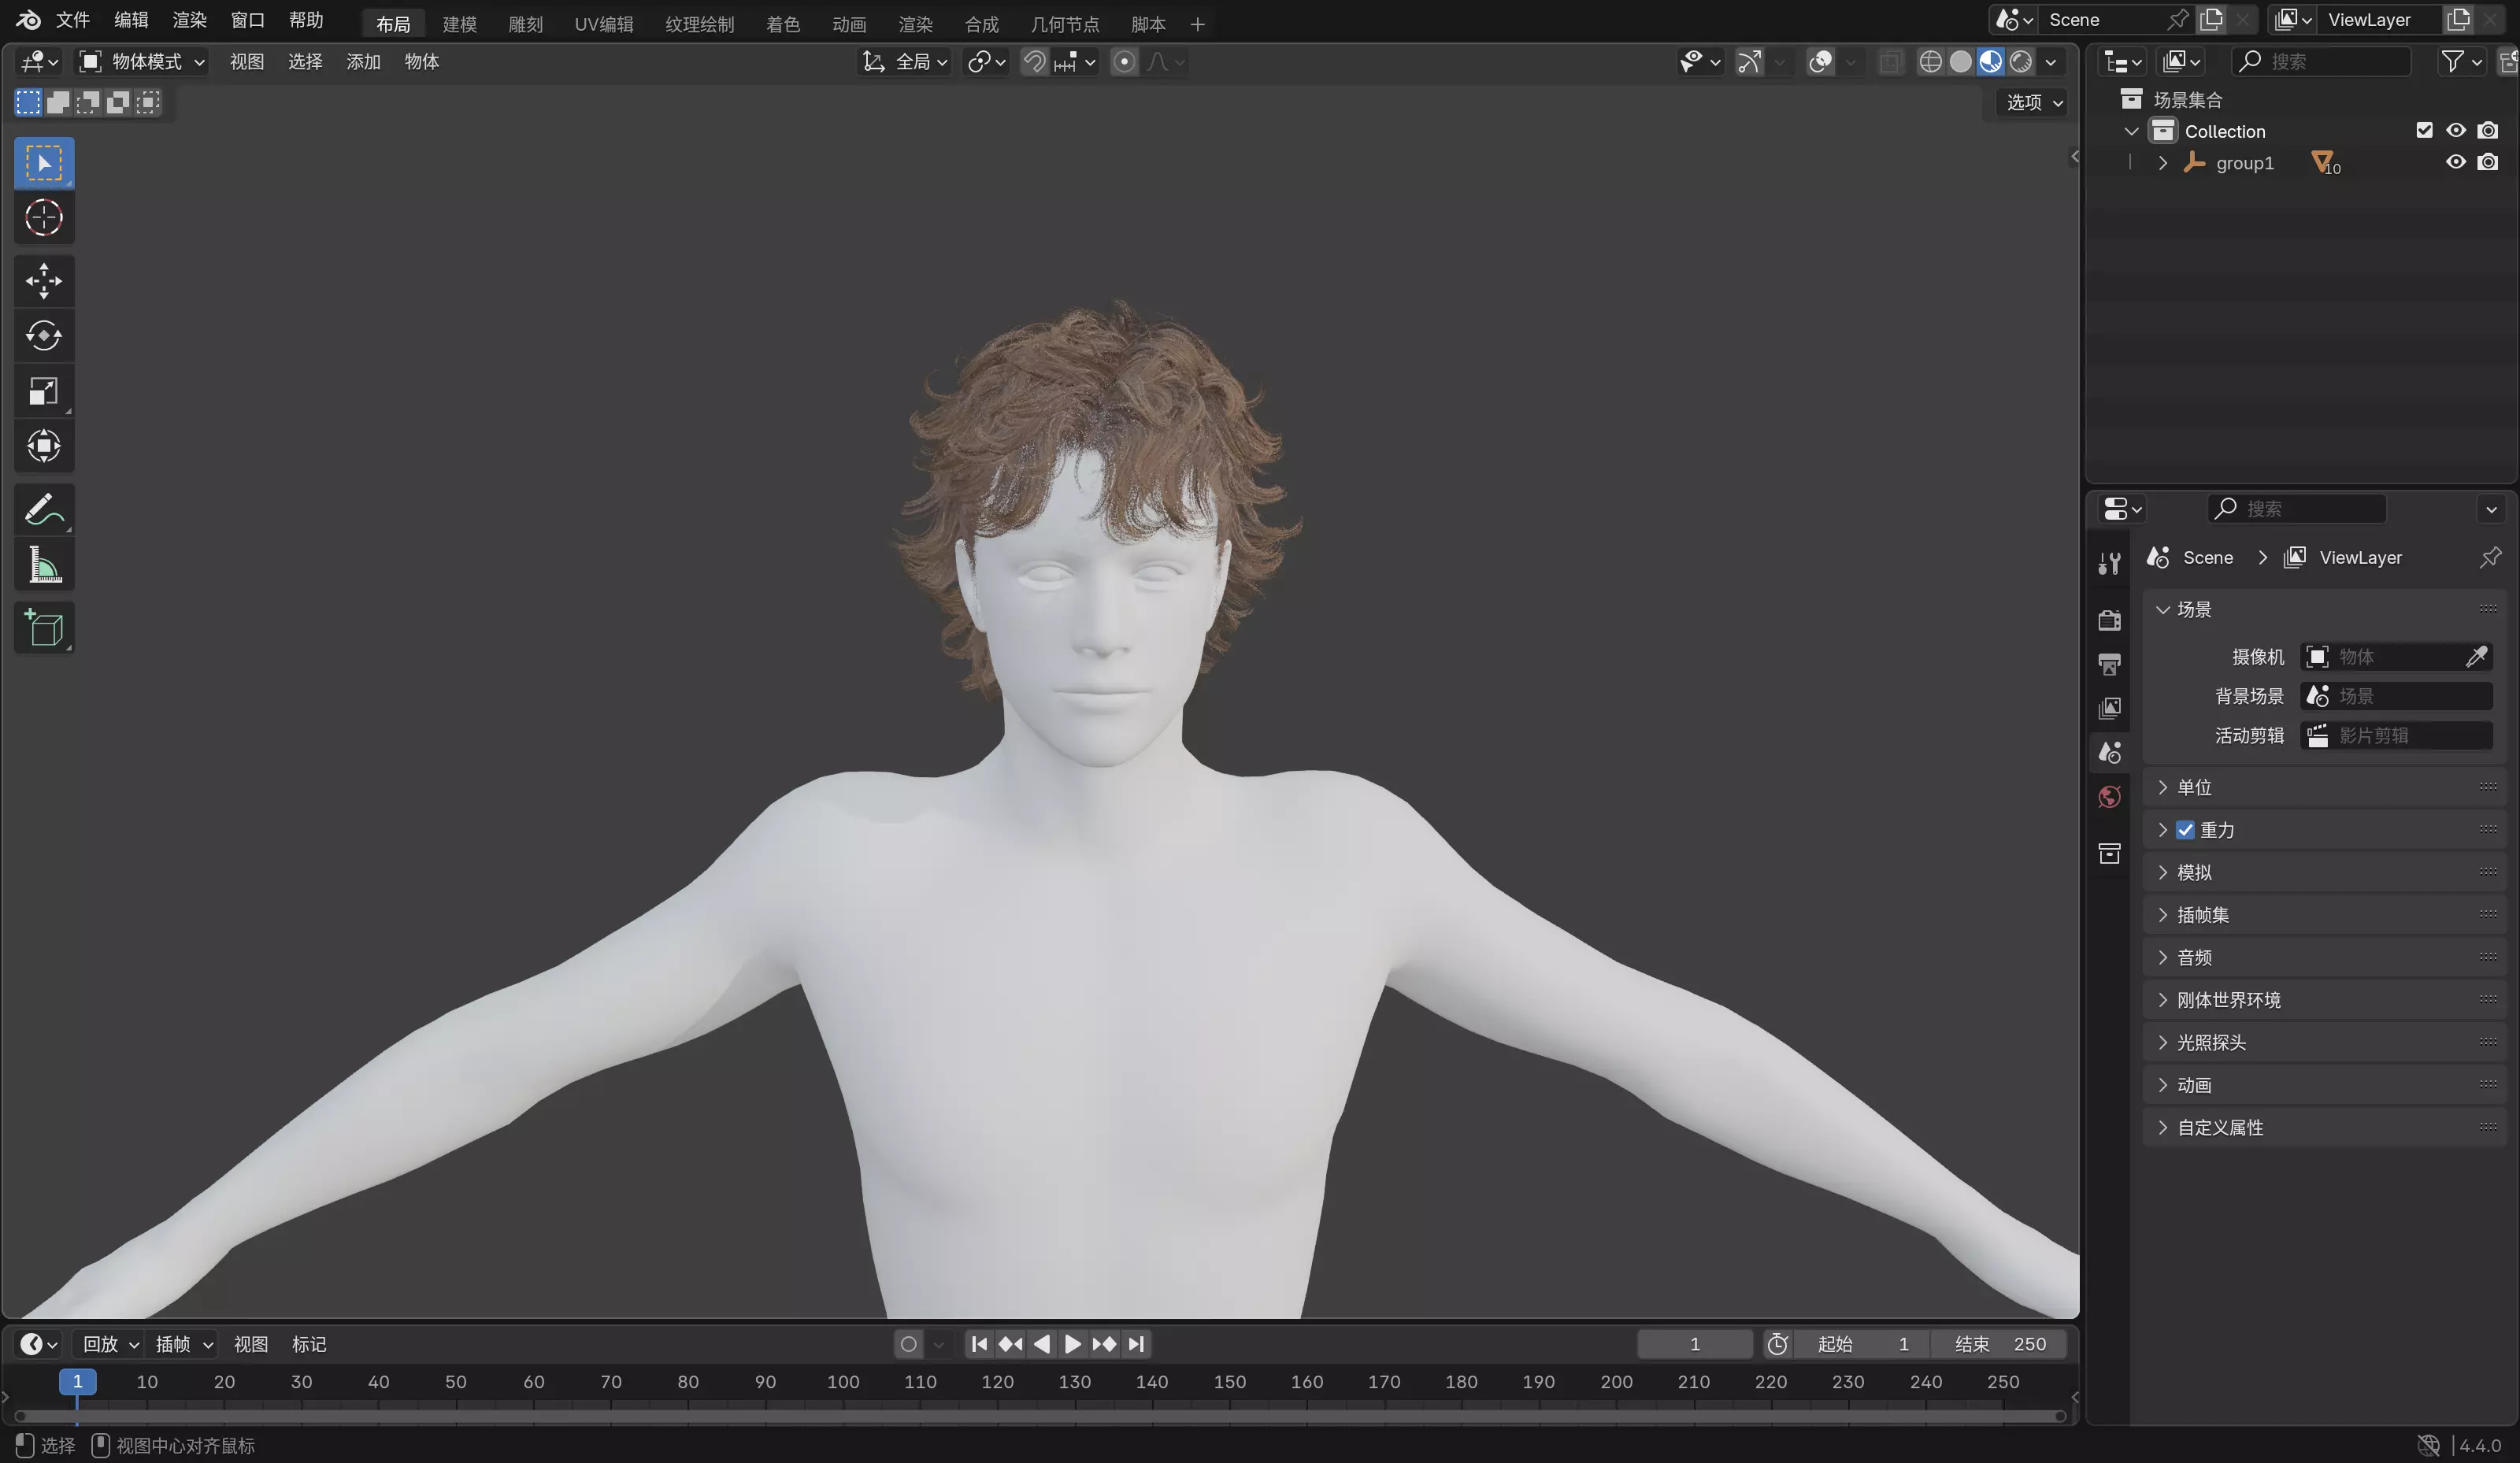Select the Rotate tool
The height and width of the screenshot is (1463, 2520).
44,336
